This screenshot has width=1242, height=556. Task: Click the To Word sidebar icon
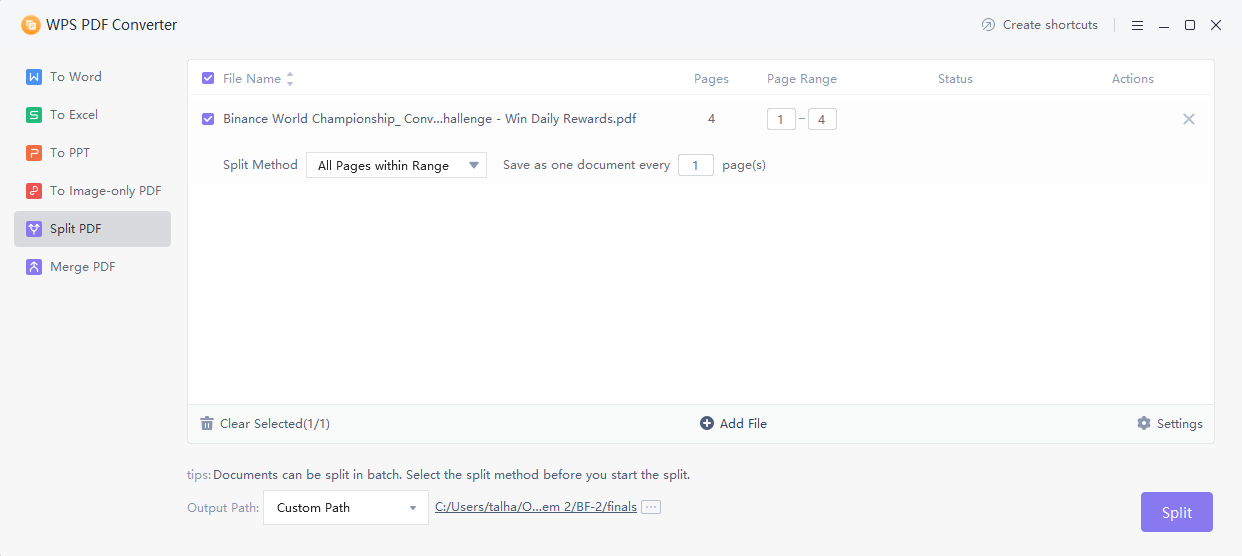34,77
